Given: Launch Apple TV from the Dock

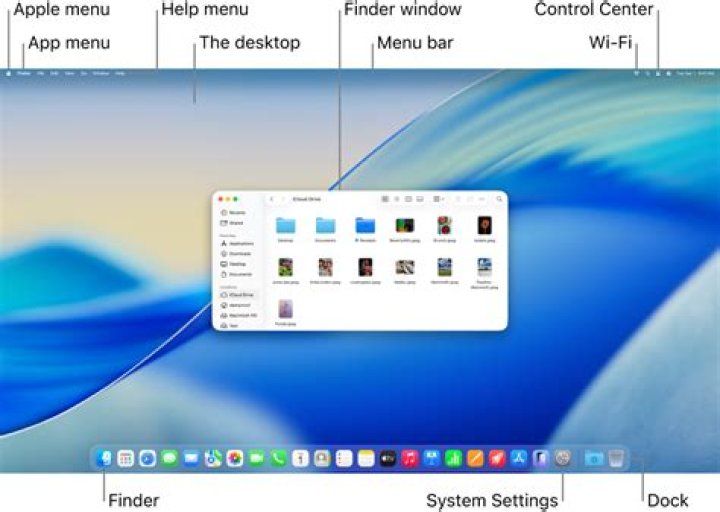Looking at the screenshot, I should (388, 458).
